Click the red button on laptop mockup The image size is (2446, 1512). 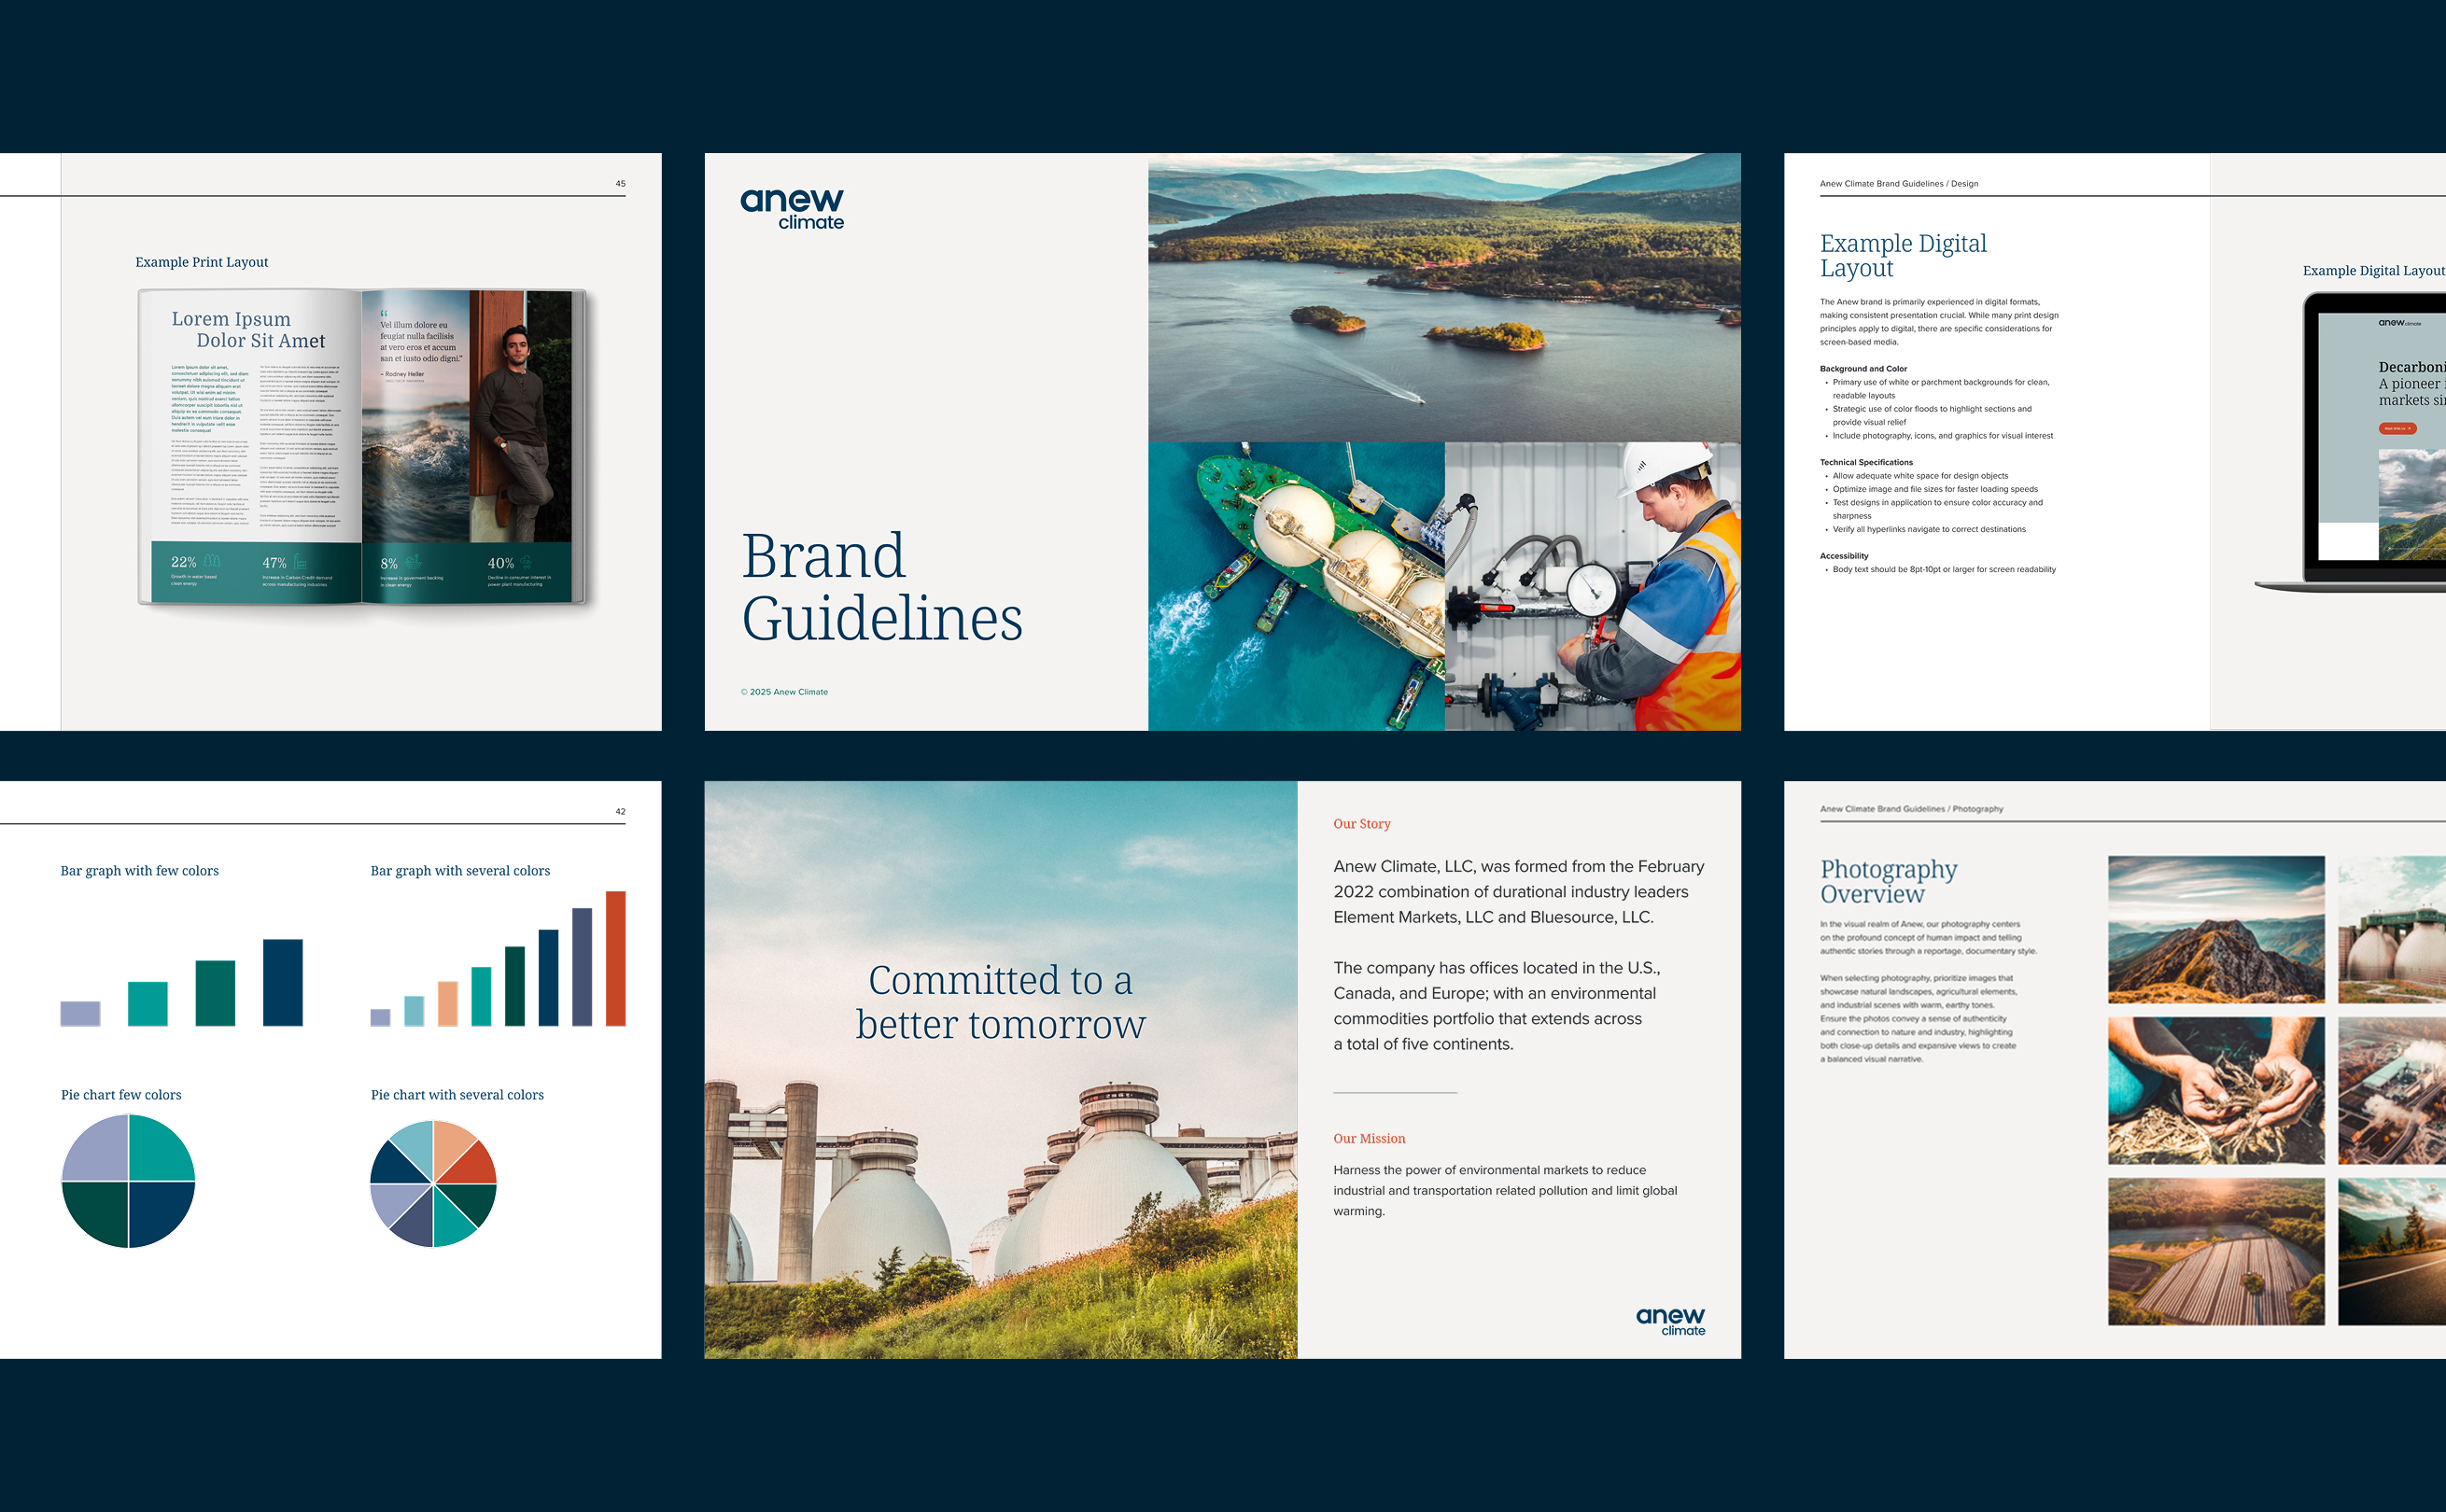coord(2397,428)
